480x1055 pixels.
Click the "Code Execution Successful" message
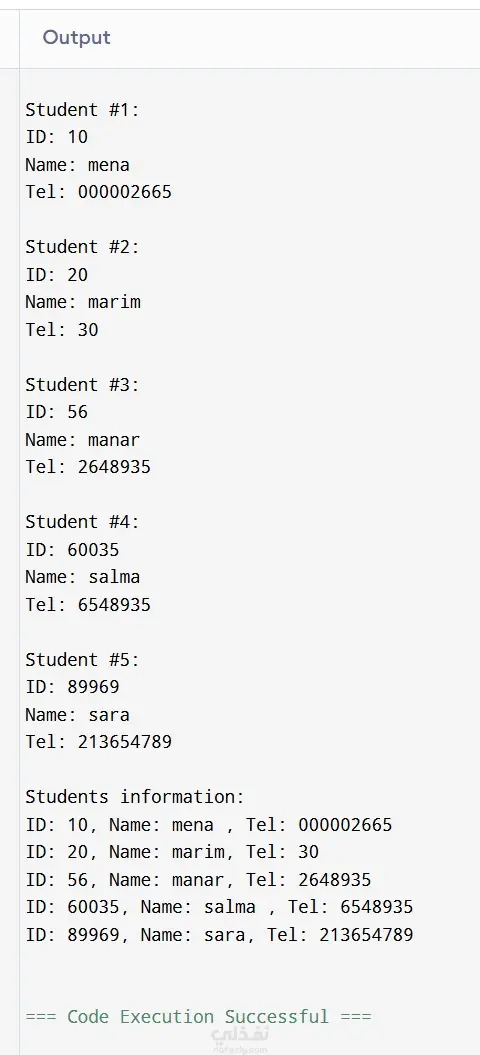(x=198, y=1016)
